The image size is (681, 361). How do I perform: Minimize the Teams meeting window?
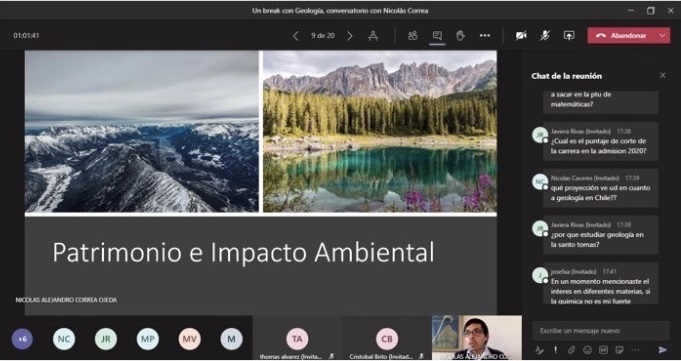[631, 11]
